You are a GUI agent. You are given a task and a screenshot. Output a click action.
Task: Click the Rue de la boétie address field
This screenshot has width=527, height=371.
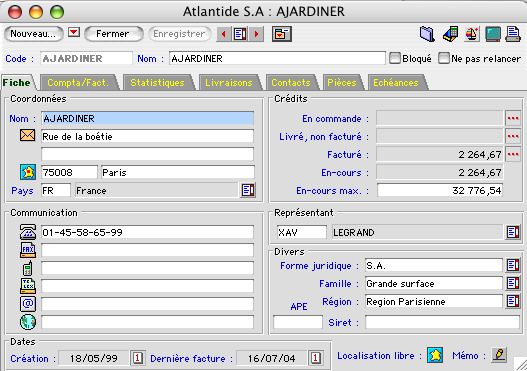148,136
